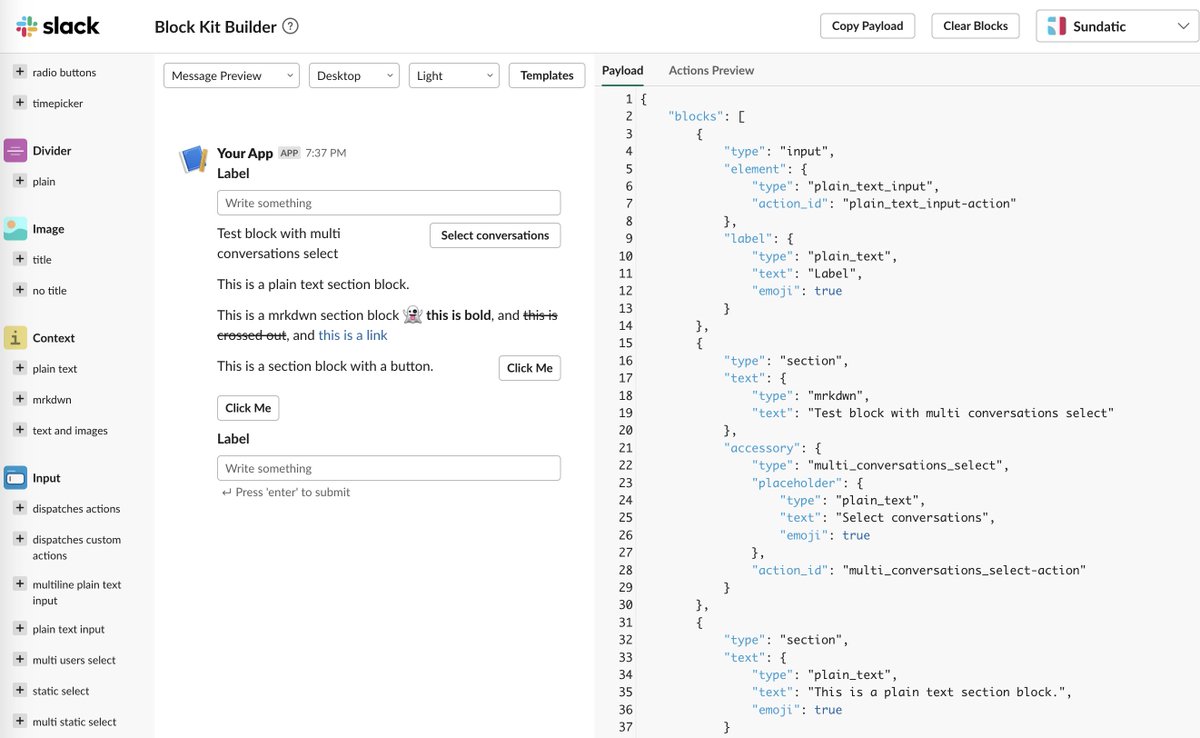Add context text and images plus icon
Viewport: 1200px width, 738px height.
tap(19, 430)
